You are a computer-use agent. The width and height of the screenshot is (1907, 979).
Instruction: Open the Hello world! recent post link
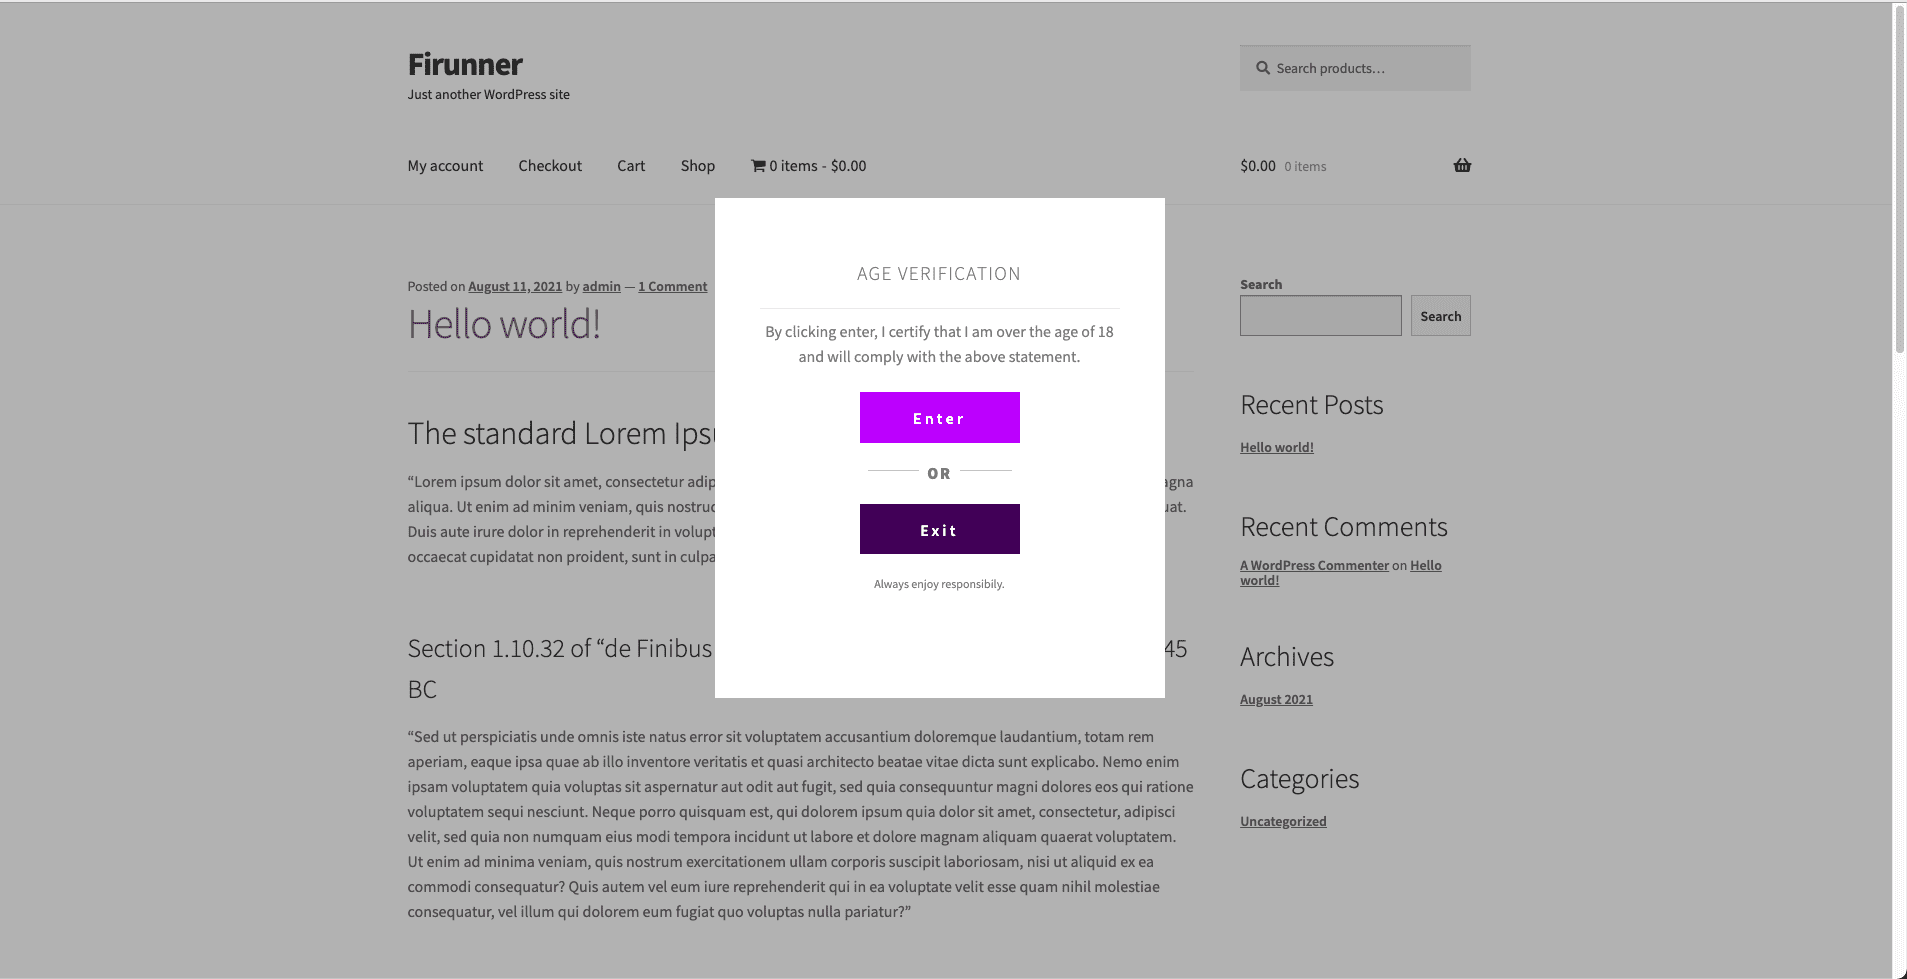[1277, 447]
